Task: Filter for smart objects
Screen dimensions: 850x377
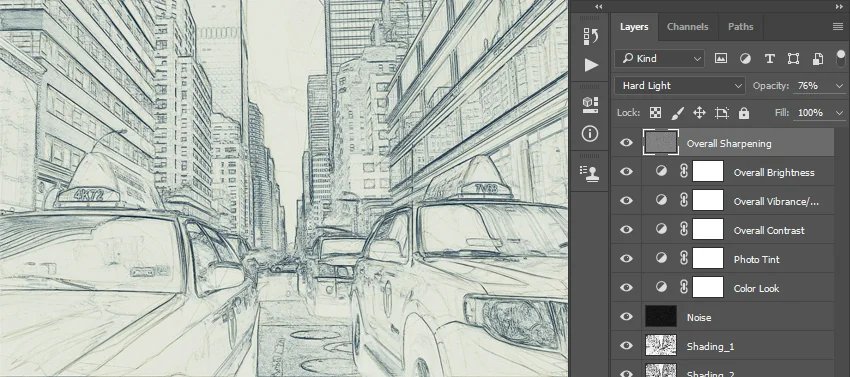Action: pyautogui.click(x=817, y=59)
